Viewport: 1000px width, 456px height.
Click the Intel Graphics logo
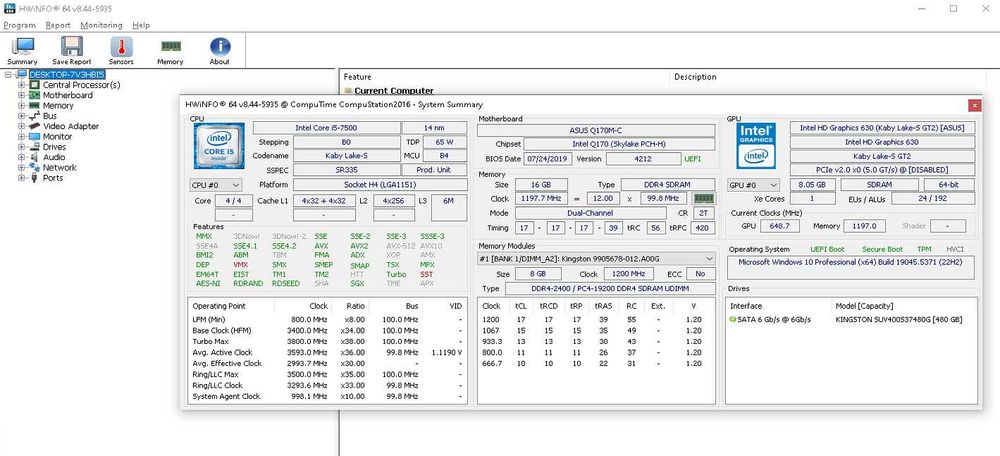tap(756, 146)
